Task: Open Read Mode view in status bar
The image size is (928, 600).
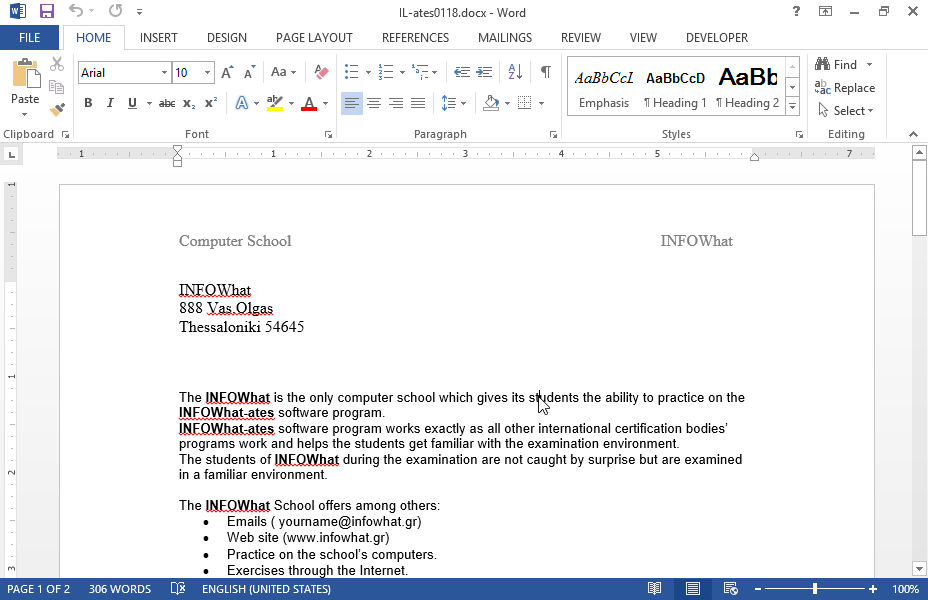Action: (654, 589)
